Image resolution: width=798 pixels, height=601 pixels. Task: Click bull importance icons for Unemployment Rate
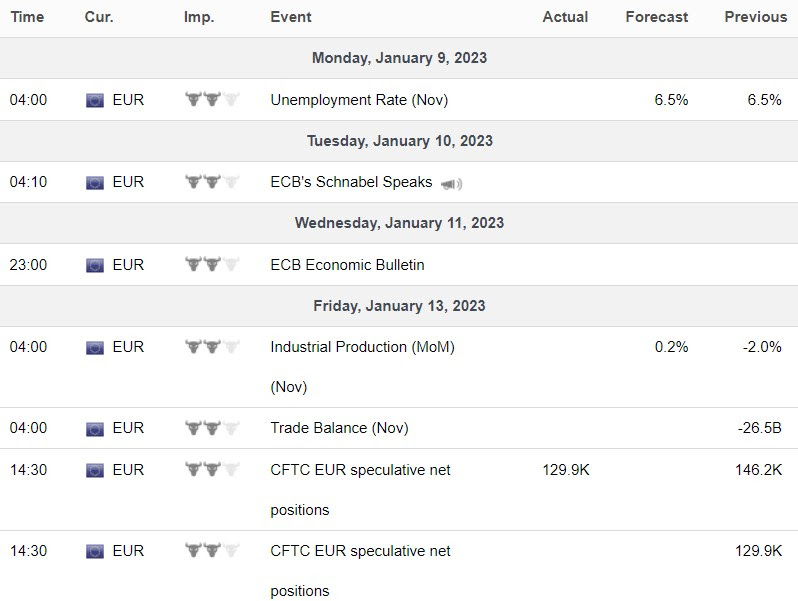(x=213, y=100)
